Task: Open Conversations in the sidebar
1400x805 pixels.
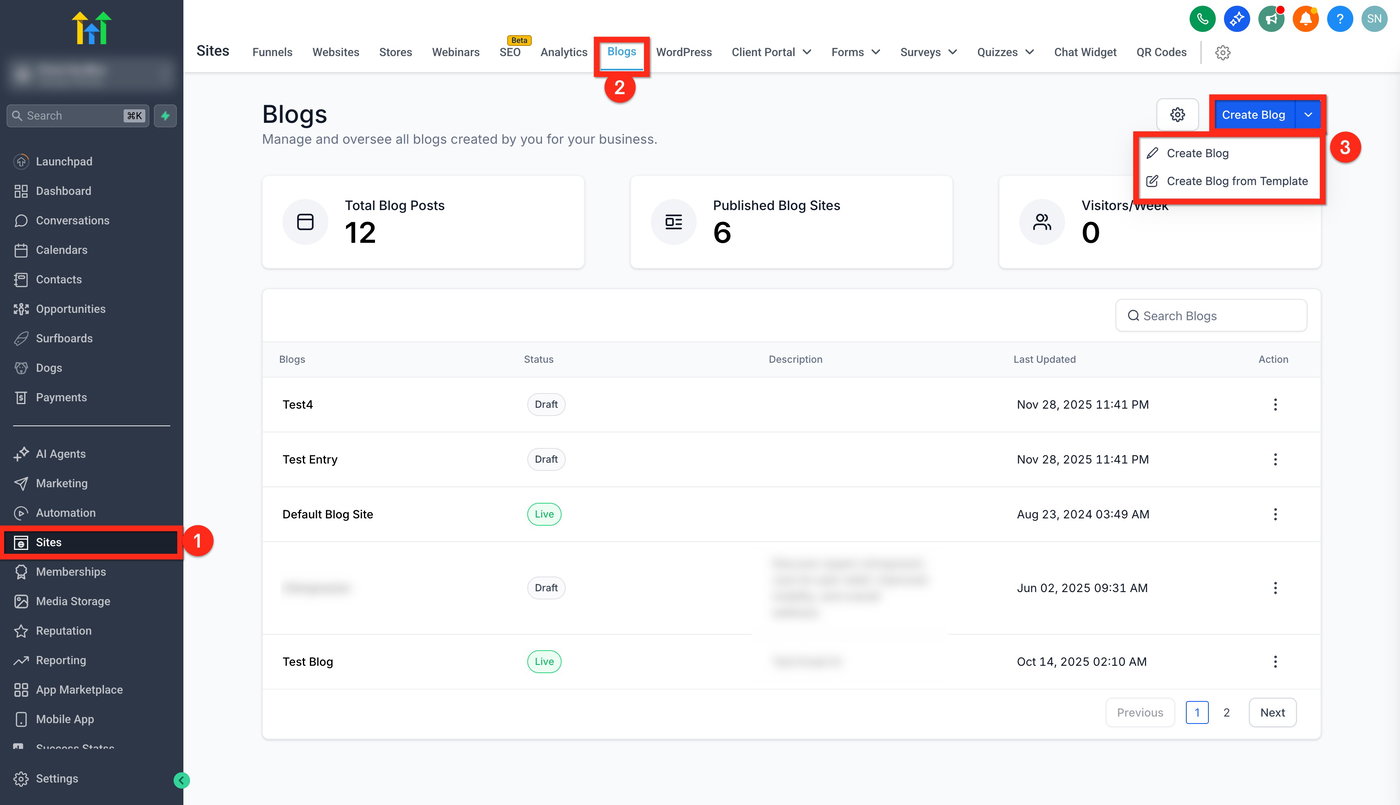Action: 72,220
